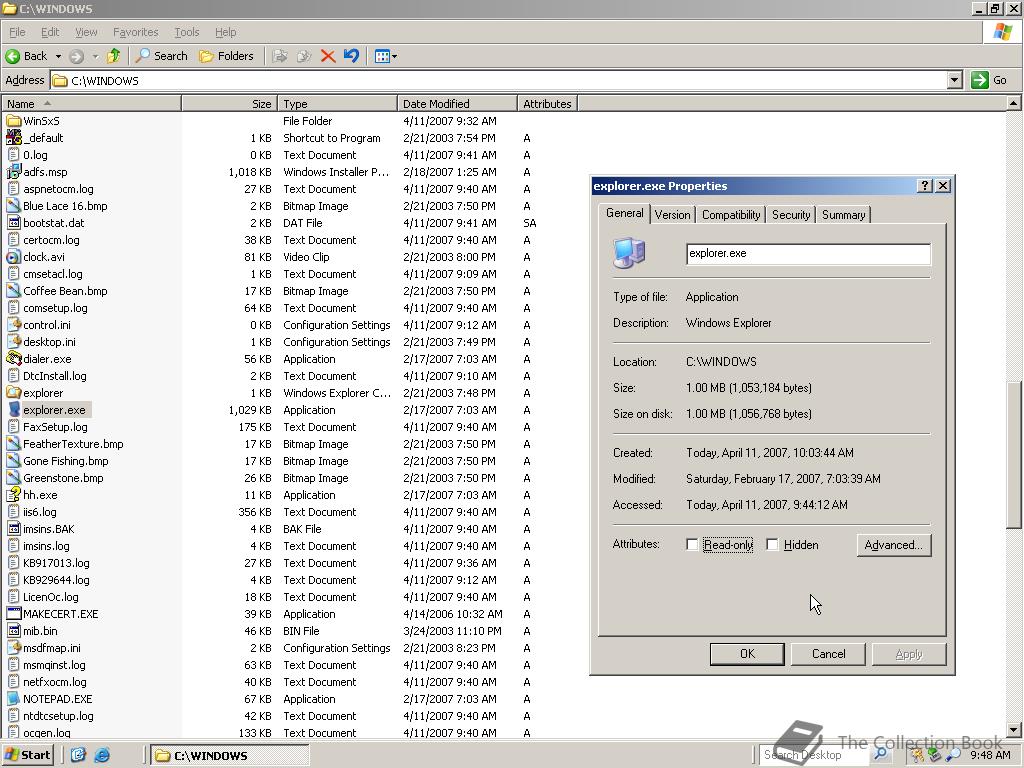1024x768 pixels.
Task: Open the File menu
Action: click(17, 32)
